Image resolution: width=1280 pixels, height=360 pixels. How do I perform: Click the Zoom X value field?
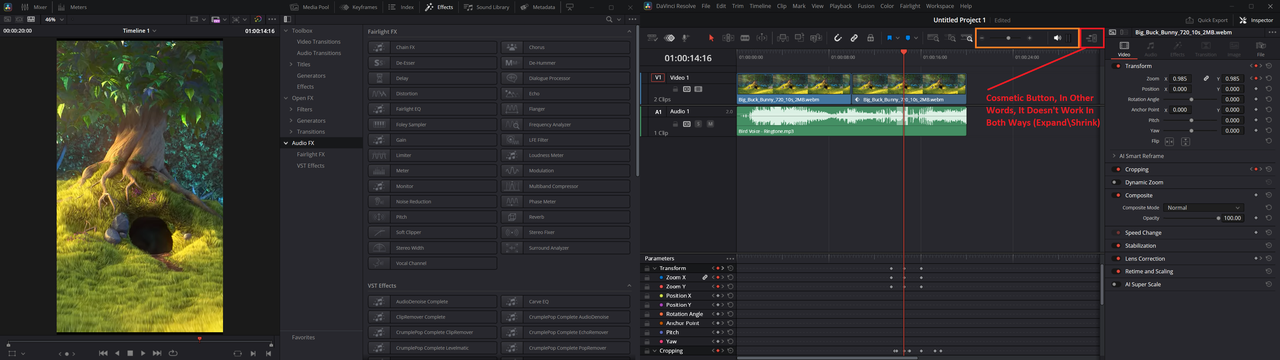click(x=1180, y=79)
